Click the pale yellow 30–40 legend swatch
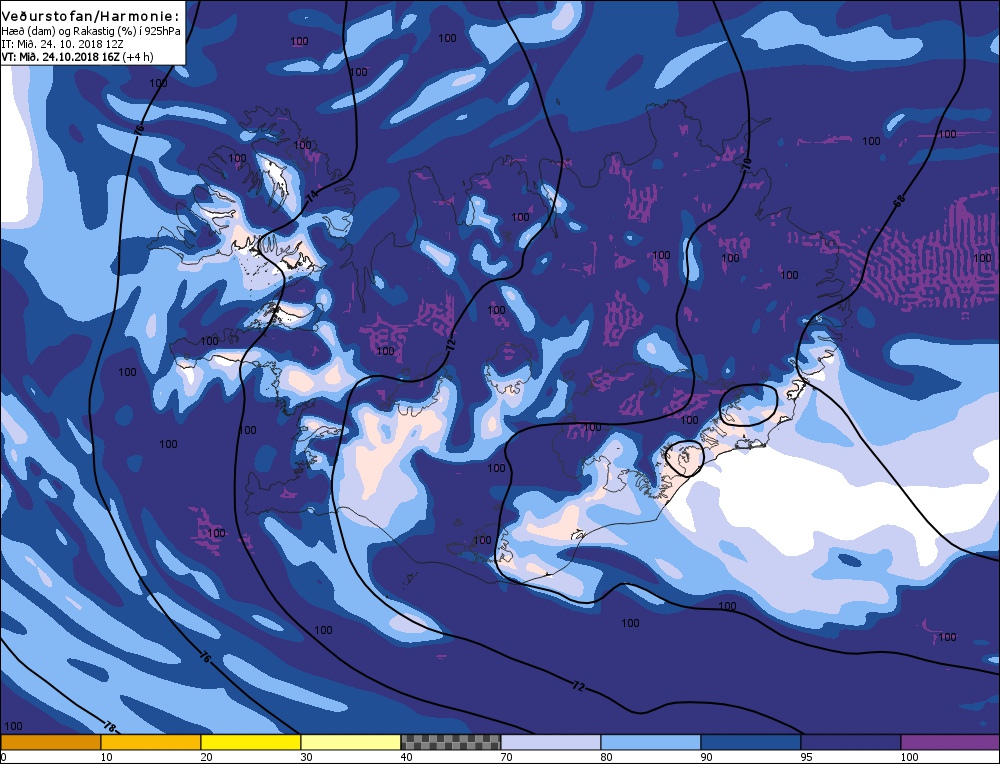The width and height of the screenshot is (1000, 764). pos(351,742)
